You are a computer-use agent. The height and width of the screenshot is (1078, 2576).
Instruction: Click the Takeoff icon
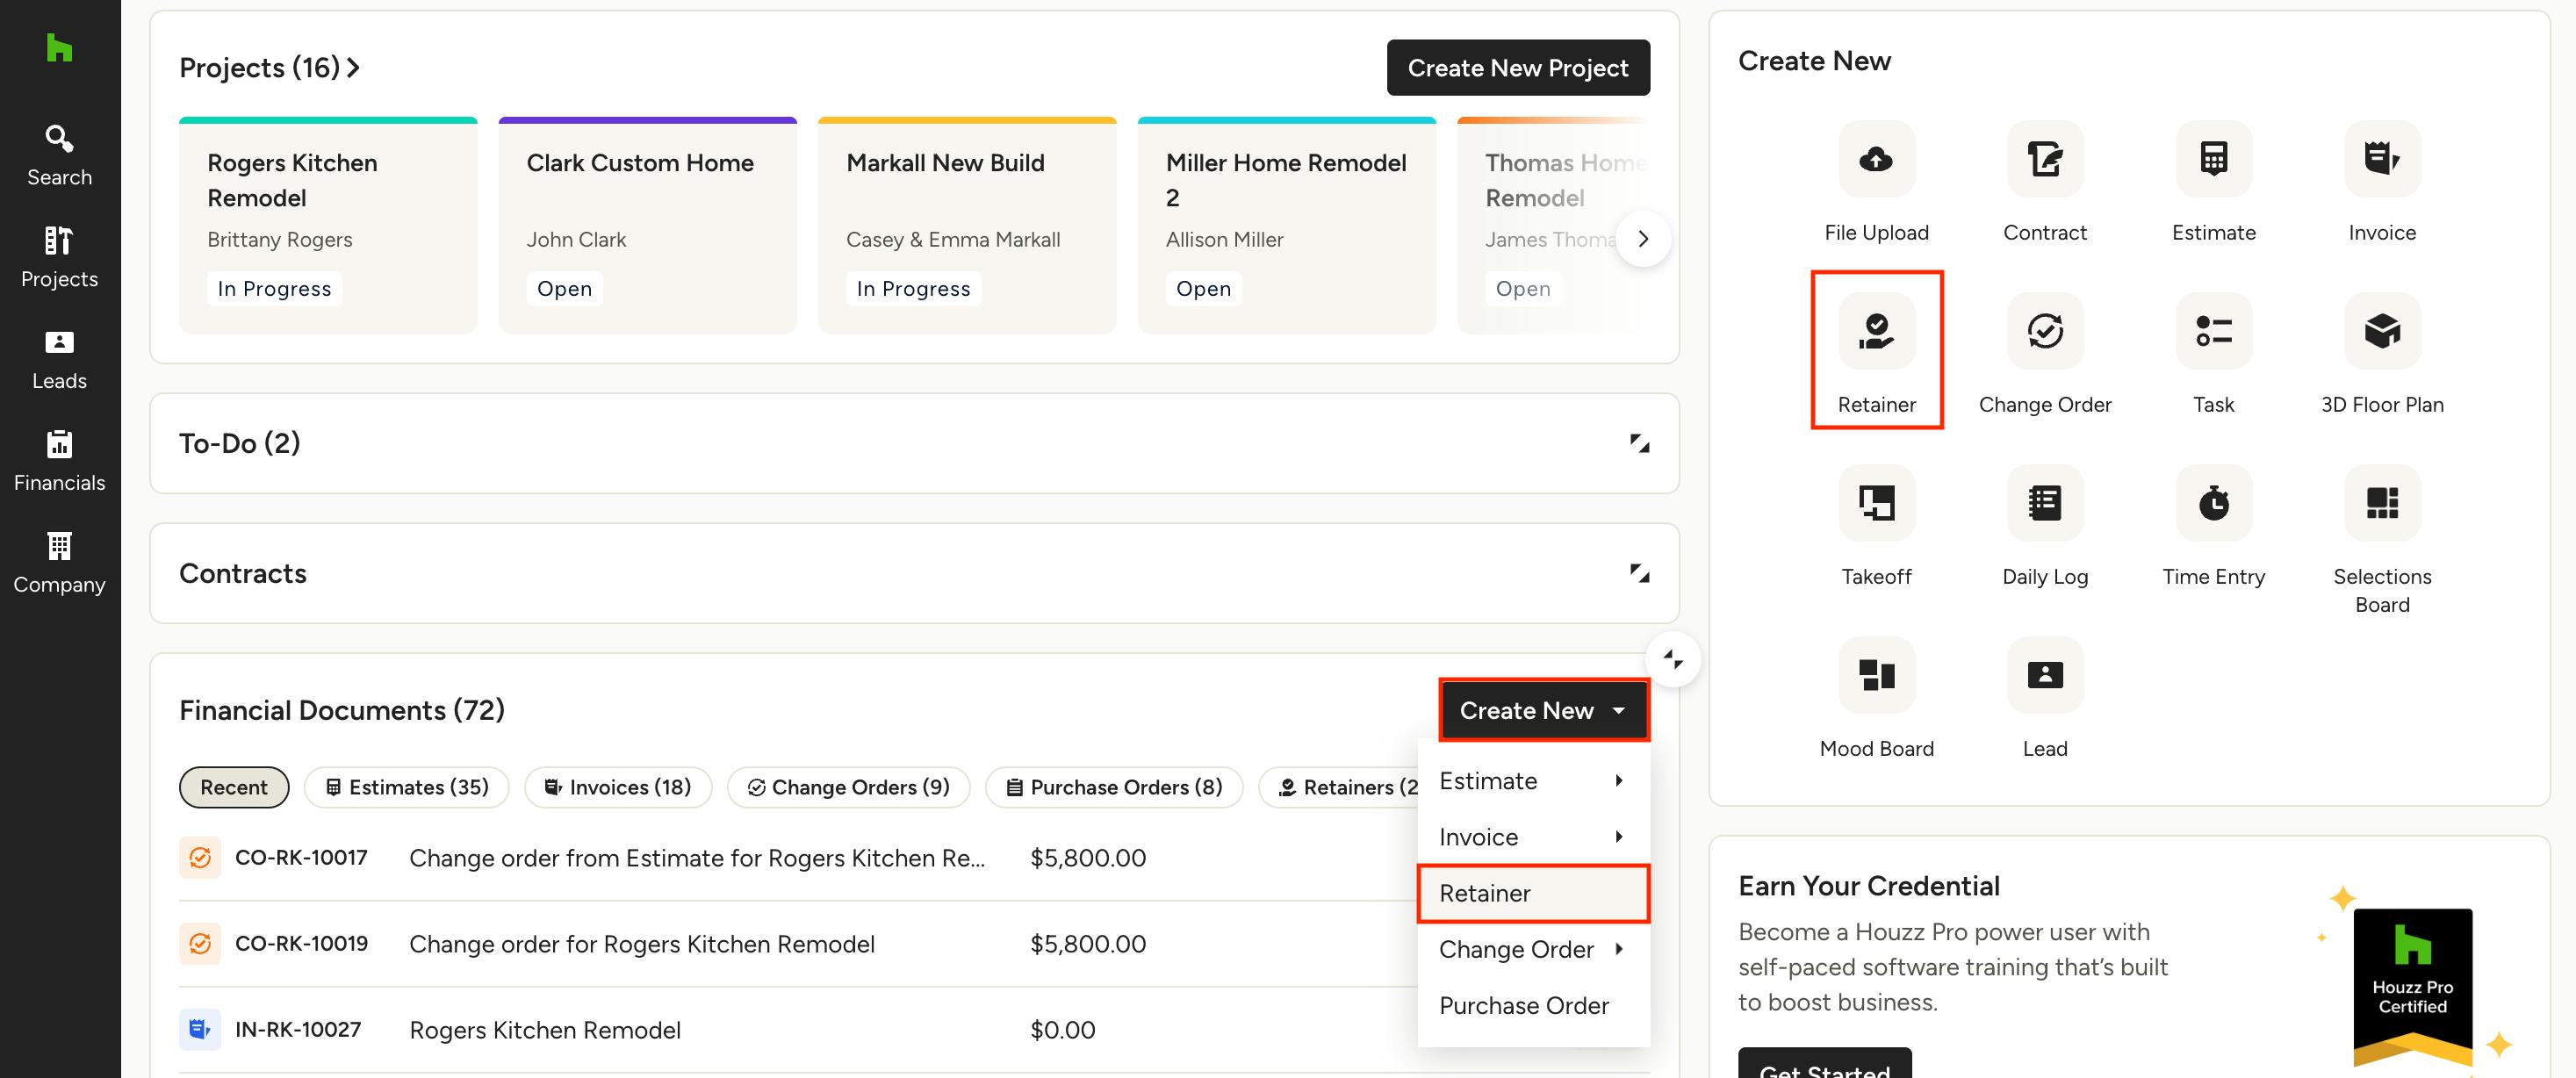(1876, 503)
